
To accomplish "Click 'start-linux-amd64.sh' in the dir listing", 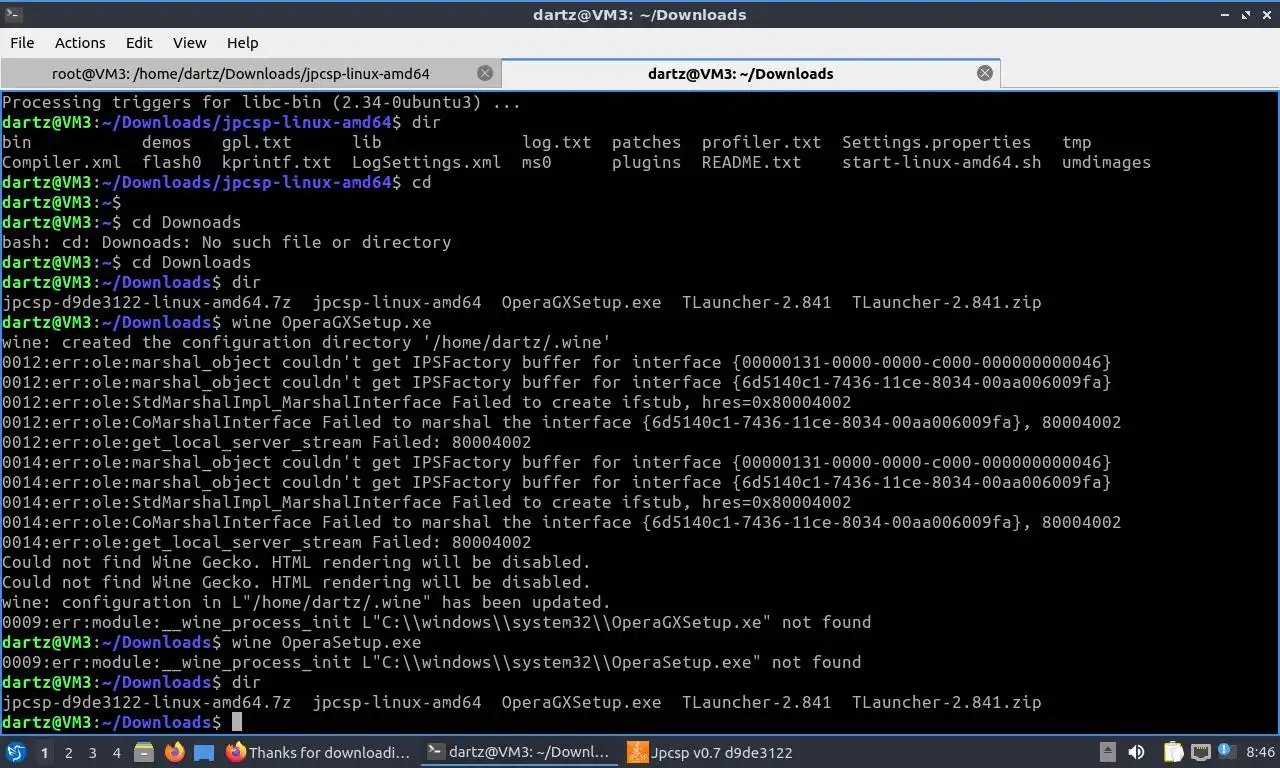I will click(941, 162).
